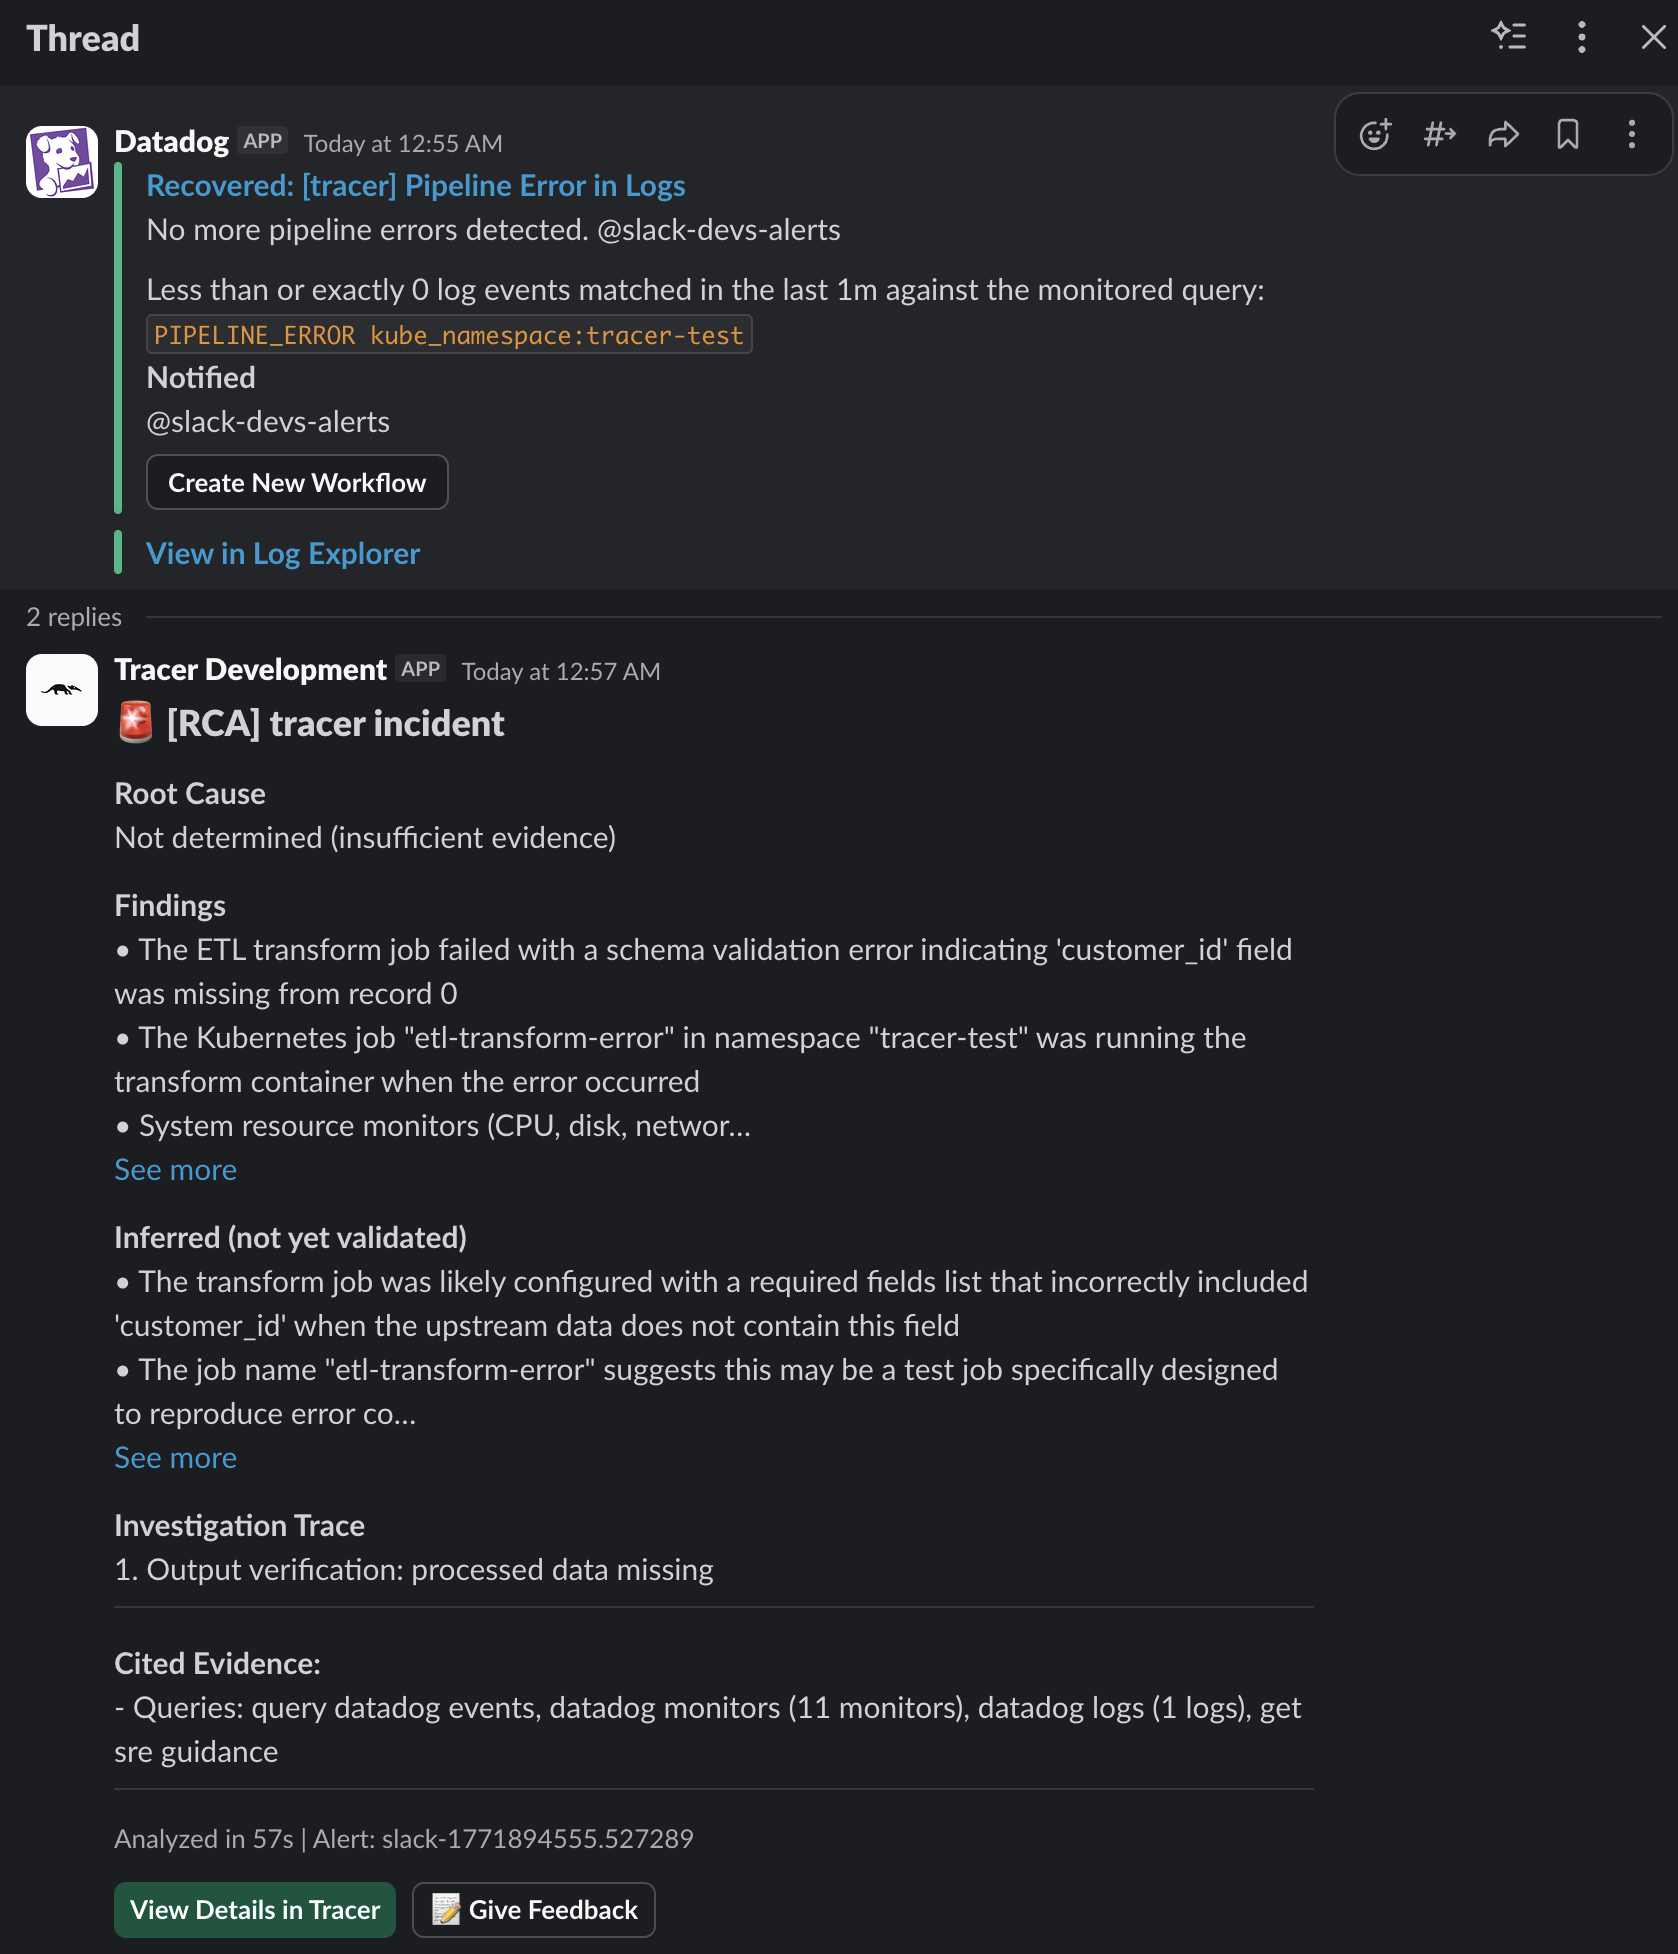Forward the Datadog recovered alert
1678x1954 pixels.
click(x=1504, y=135)
